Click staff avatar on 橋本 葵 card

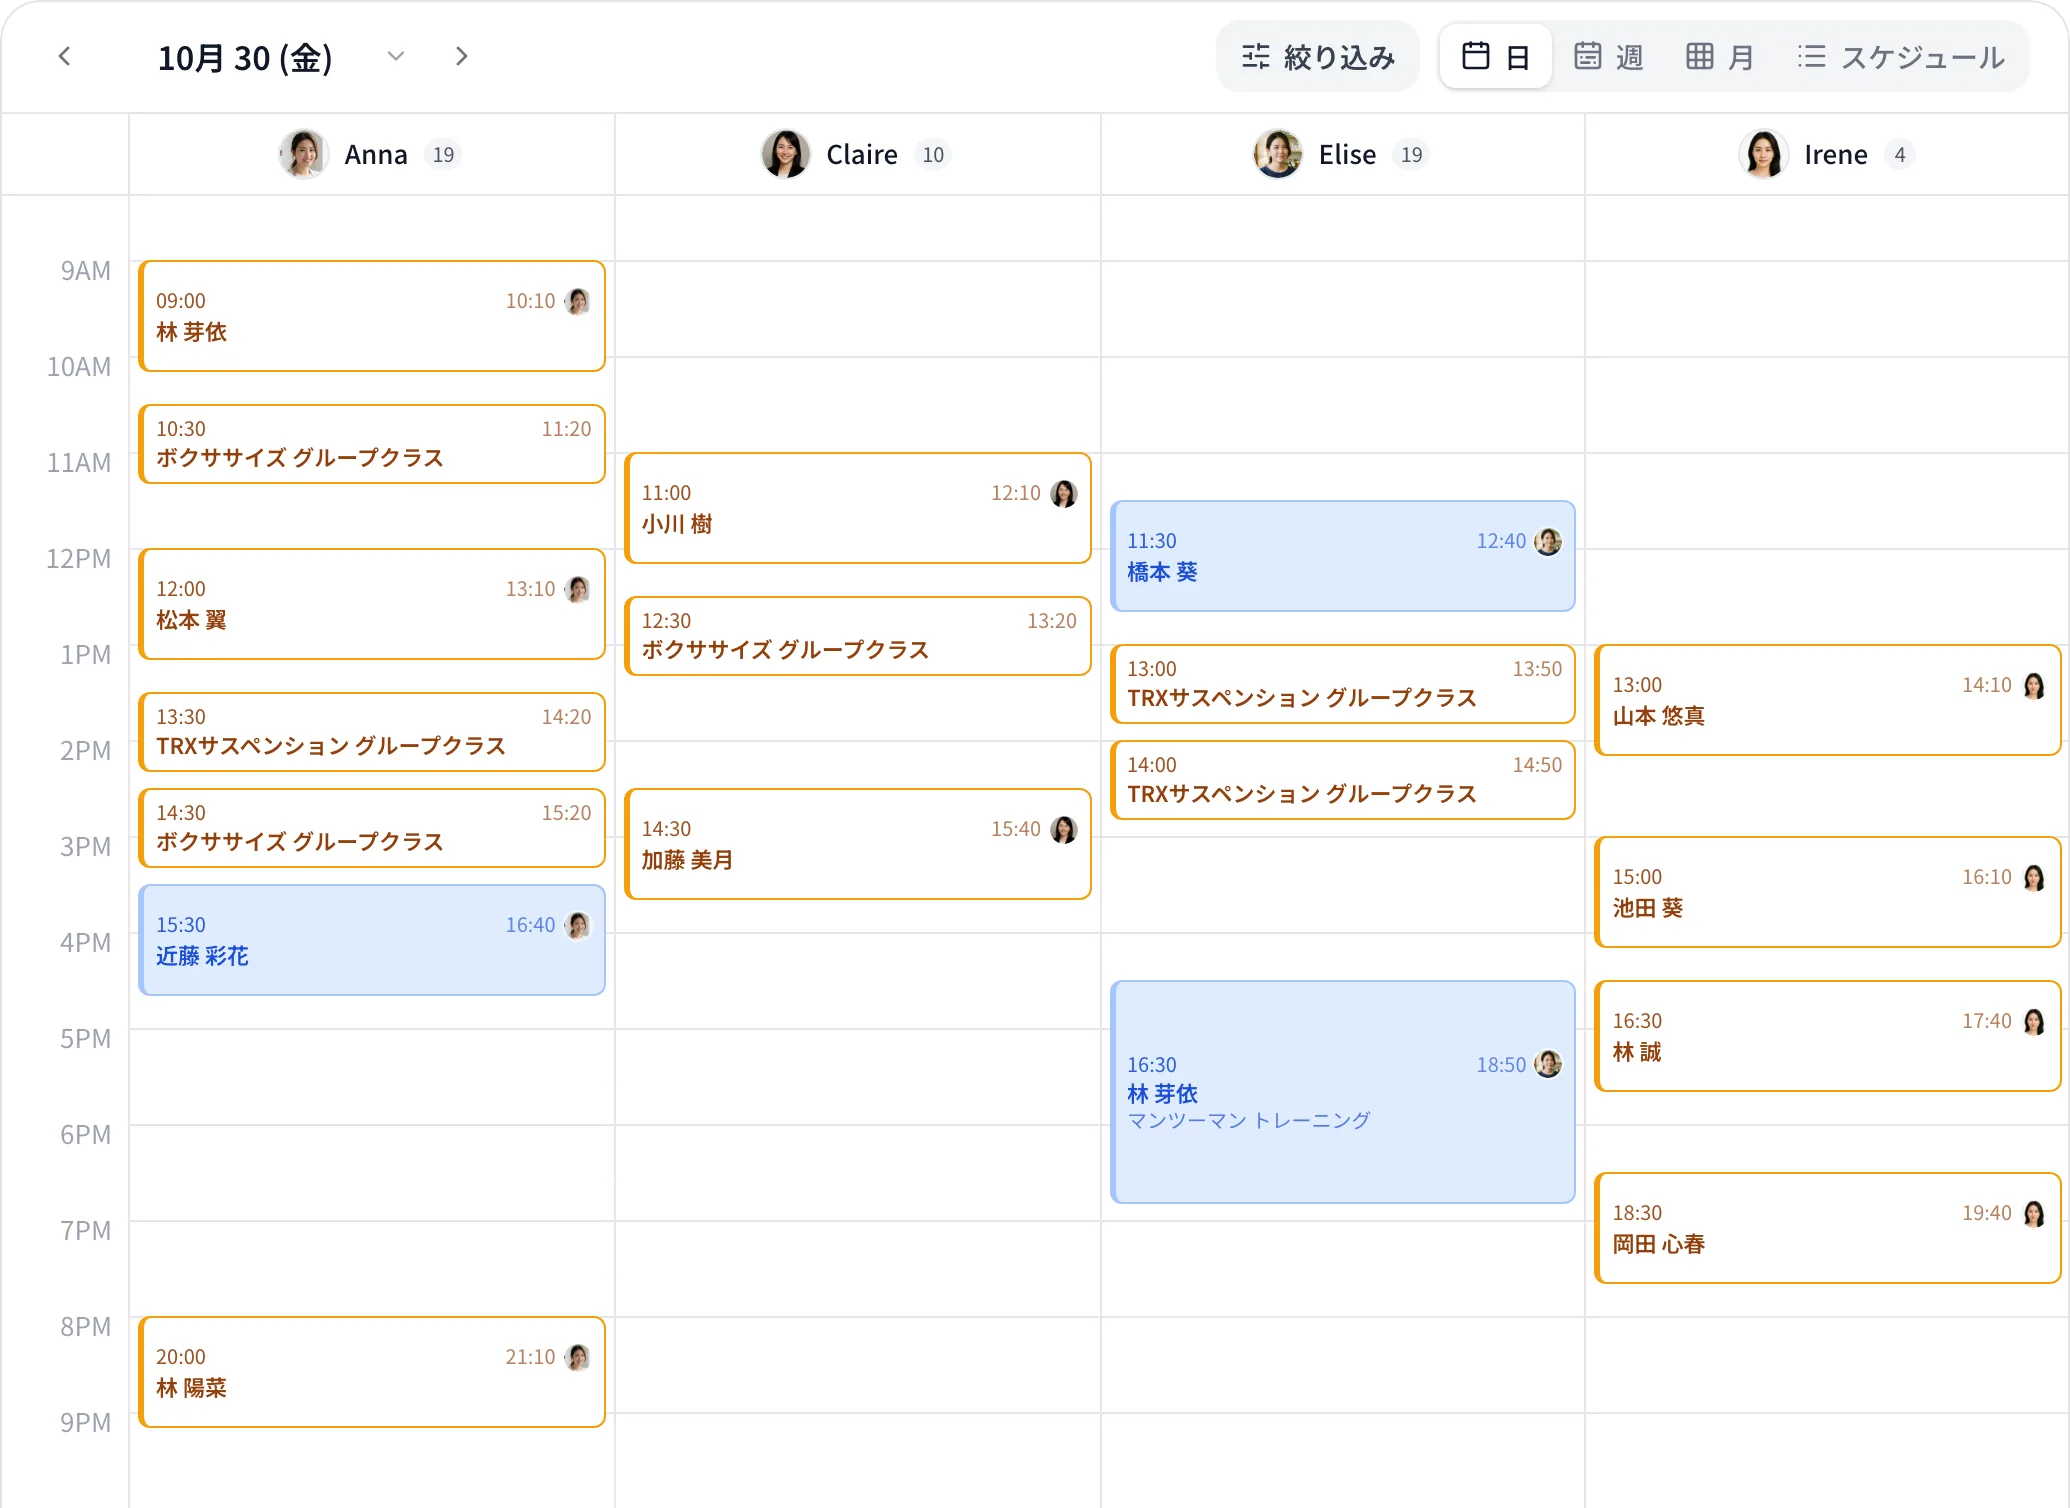pyautogui.click(x=1548, y=541)
